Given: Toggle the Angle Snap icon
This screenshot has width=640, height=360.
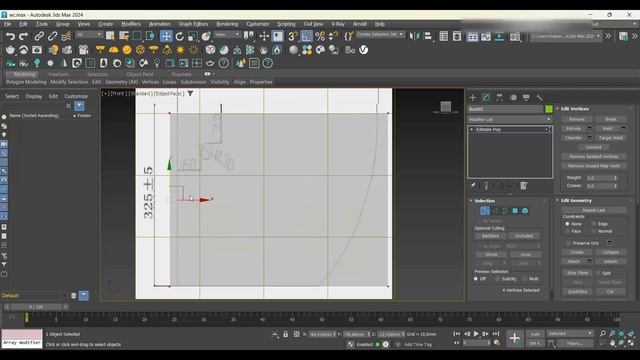Looking at the screenshot, I should (307, 36).
